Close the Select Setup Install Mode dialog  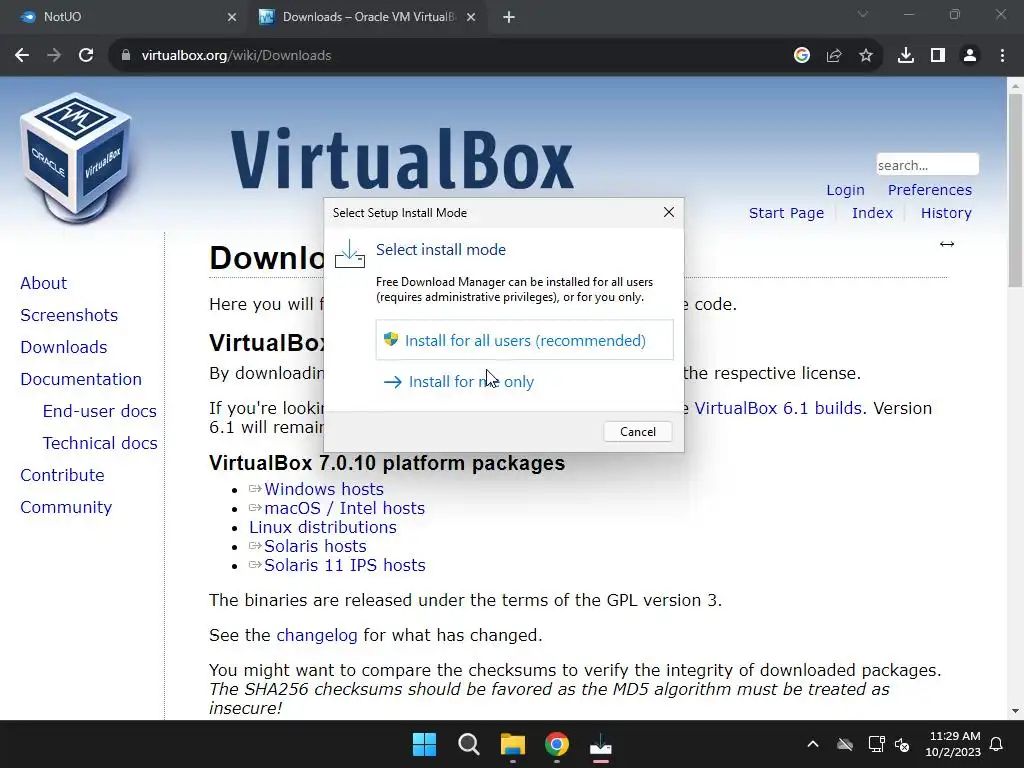tap(669, 212)
